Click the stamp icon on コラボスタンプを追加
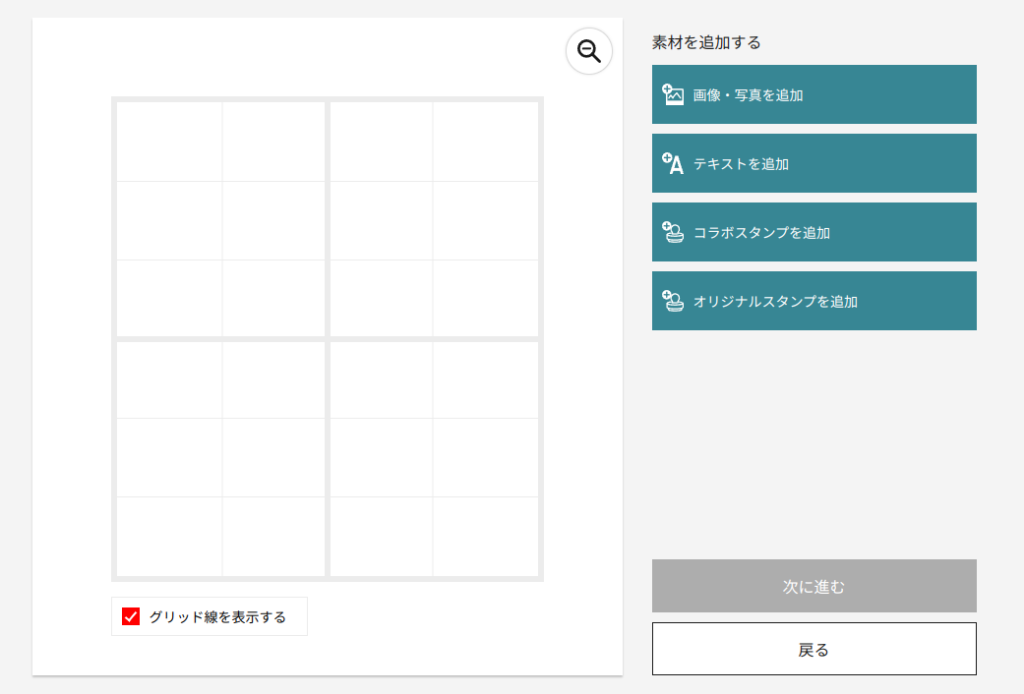The image size is (1024, 694). (x=673, y=232)
